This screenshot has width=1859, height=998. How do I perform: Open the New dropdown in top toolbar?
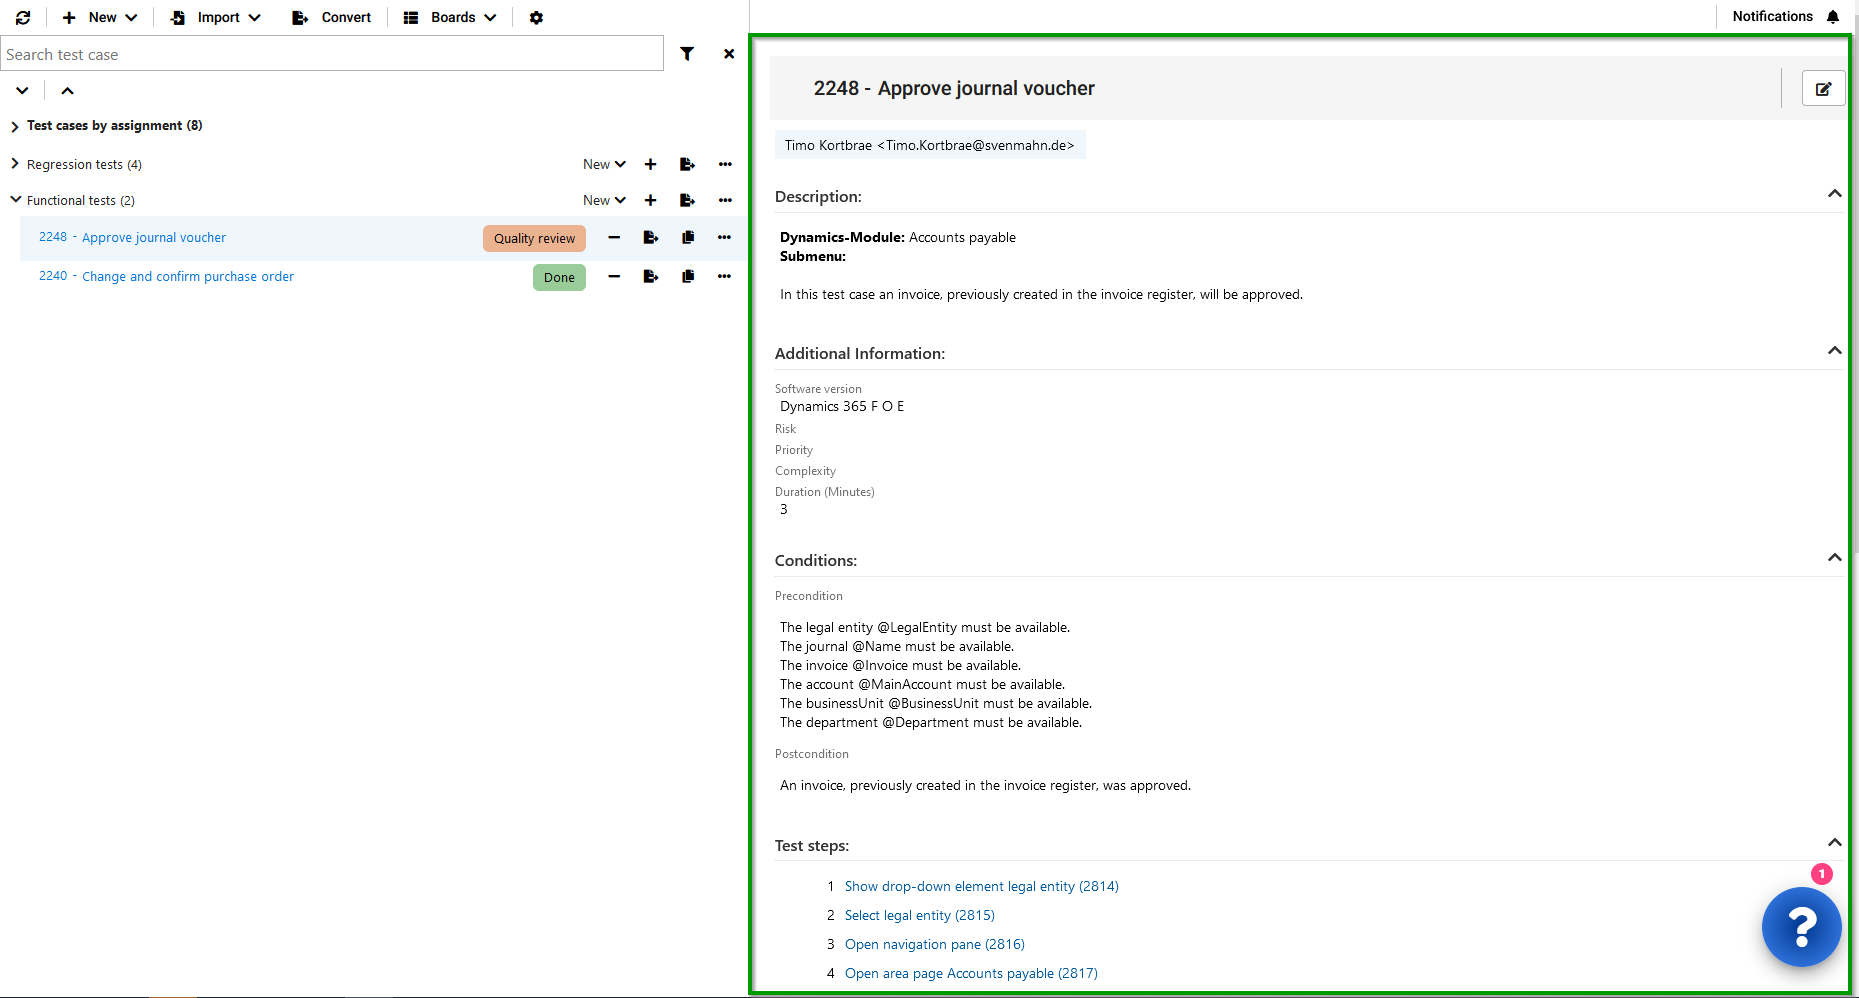pyautogui.click(x=100, y=18)
